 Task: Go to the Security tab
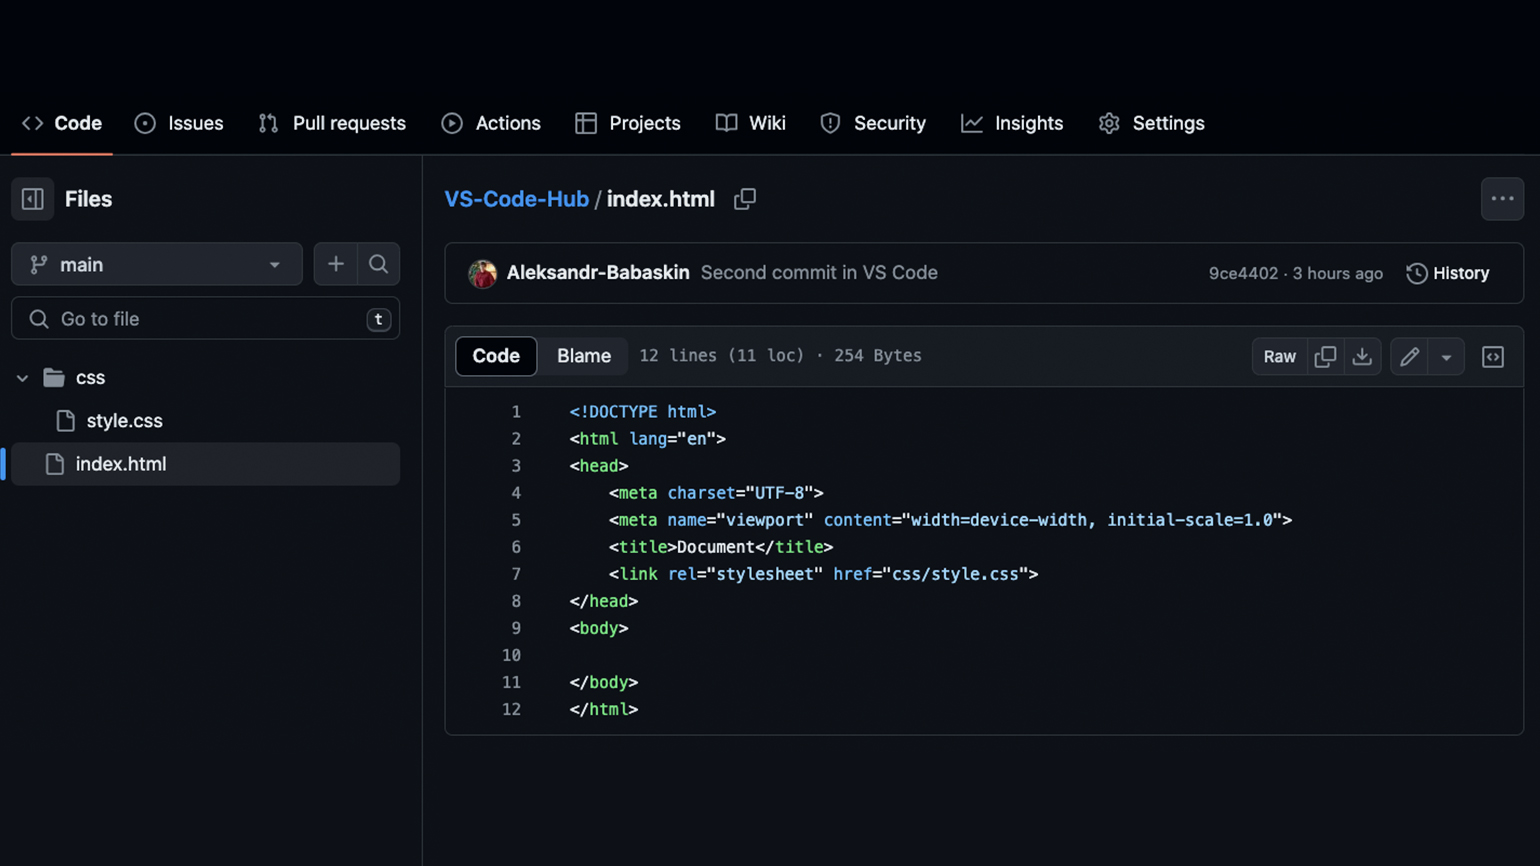coord(873,123)
